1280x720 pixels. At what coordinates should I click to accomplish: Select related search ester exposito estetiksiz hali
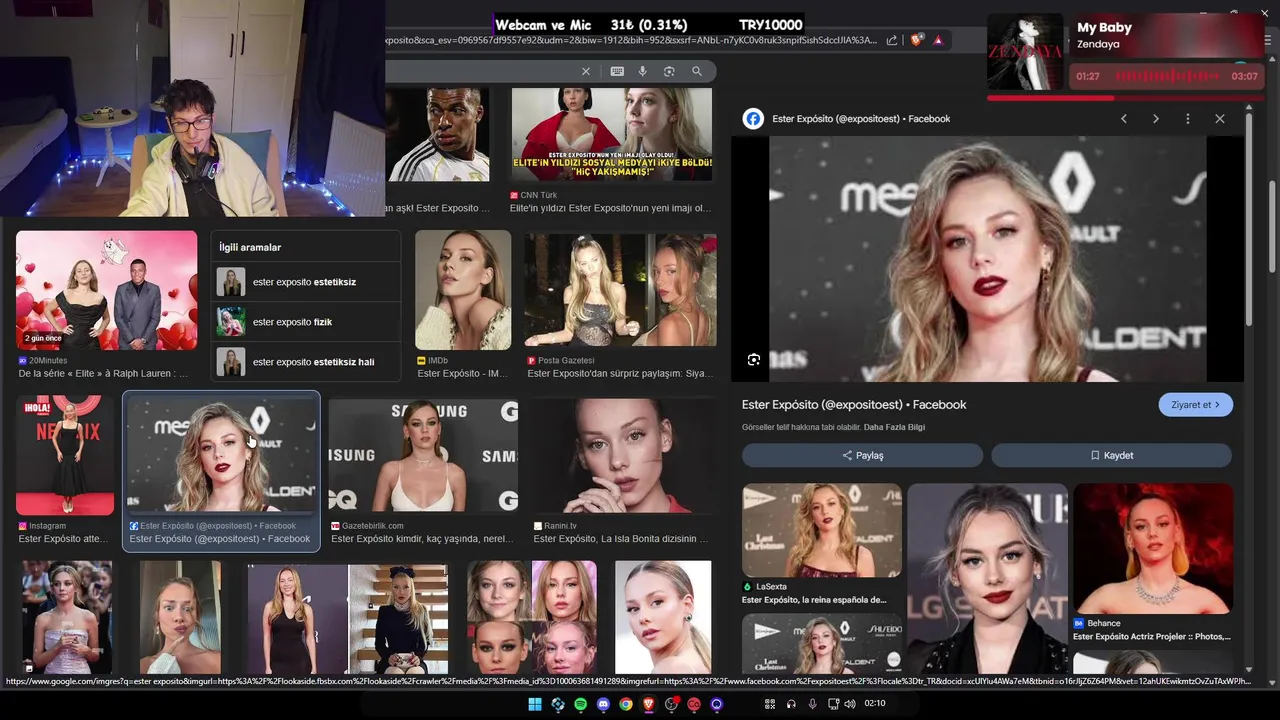(305, 361)
